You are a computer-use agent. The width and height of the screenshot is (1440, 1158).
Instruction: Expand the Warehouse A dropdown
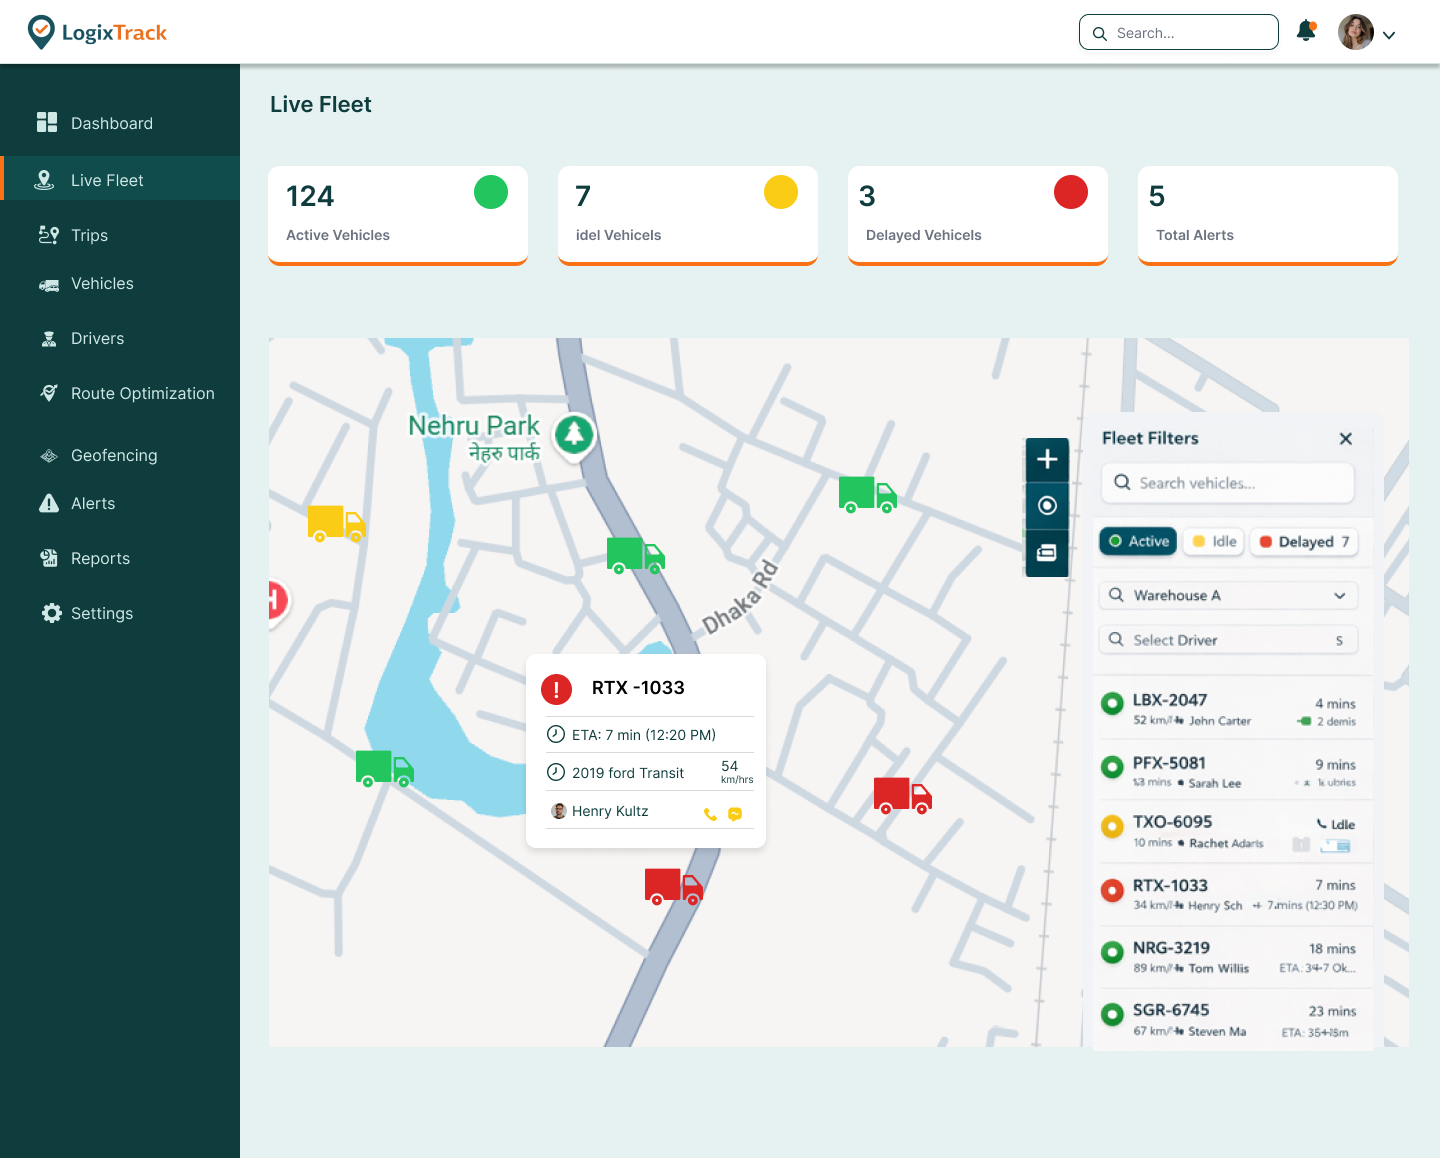click(x=1228, y=595)
